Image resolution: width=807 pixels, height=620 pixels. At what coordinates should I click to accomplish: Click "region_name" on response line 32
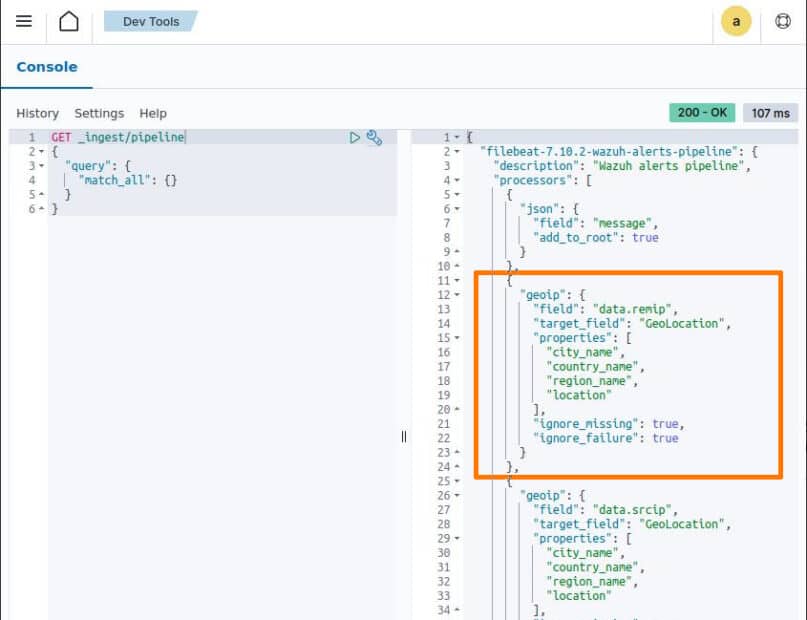(589, 582)
